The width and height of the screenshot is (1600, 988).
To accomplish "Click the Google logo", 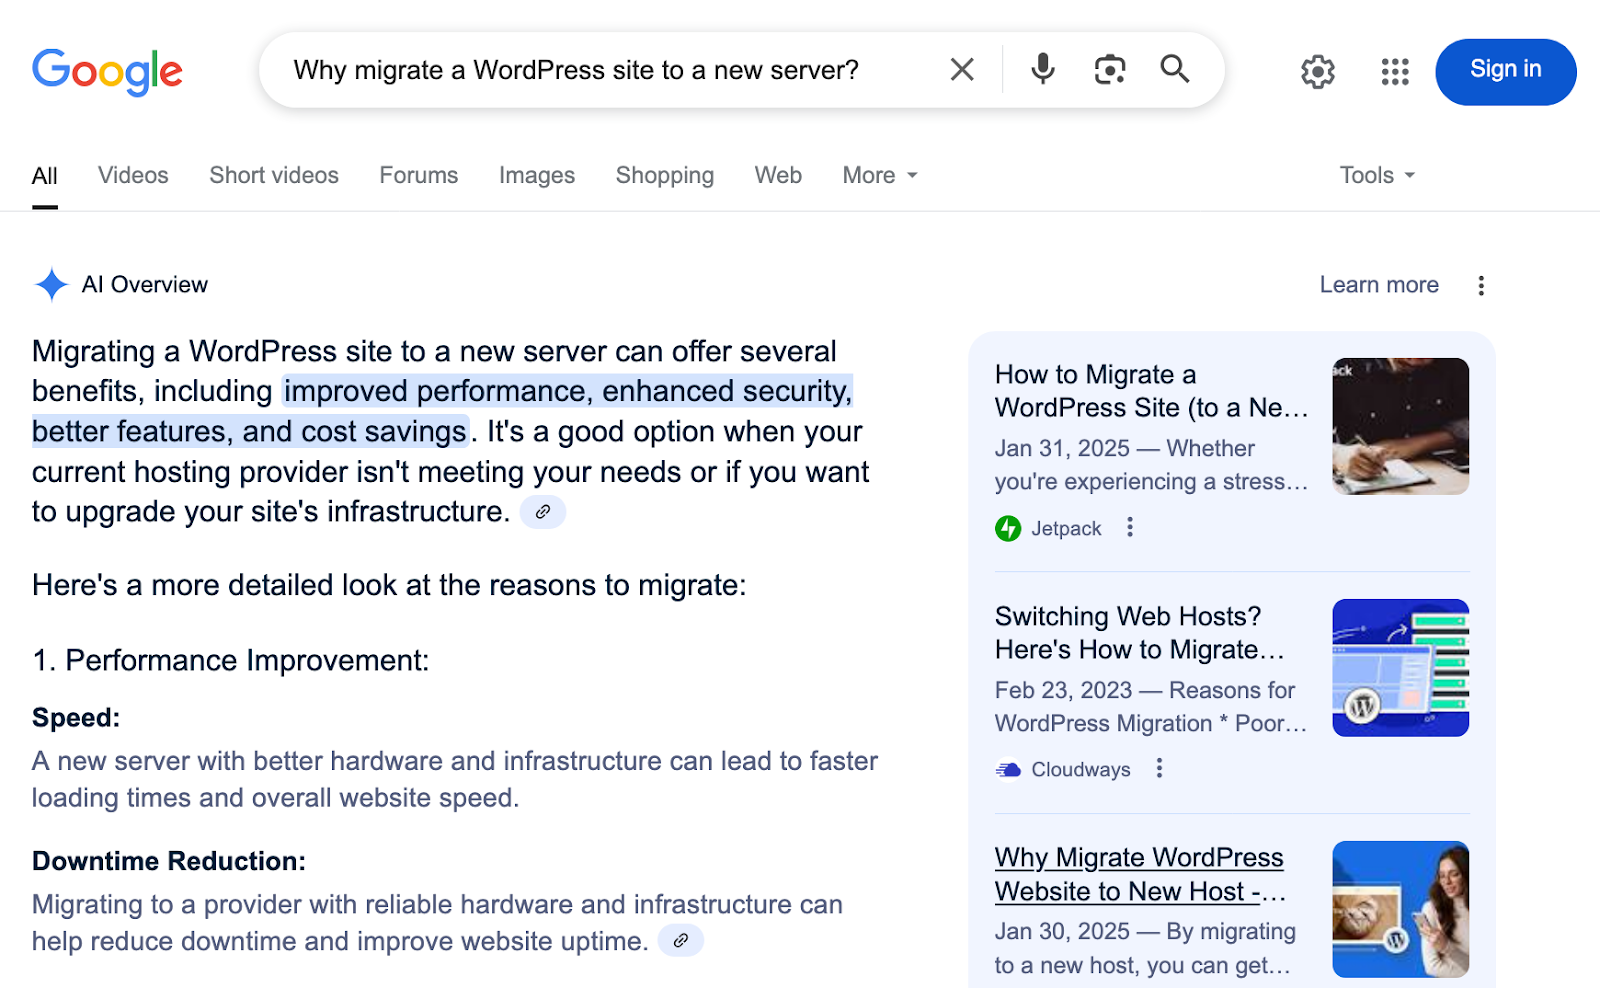I will point(107,71).
